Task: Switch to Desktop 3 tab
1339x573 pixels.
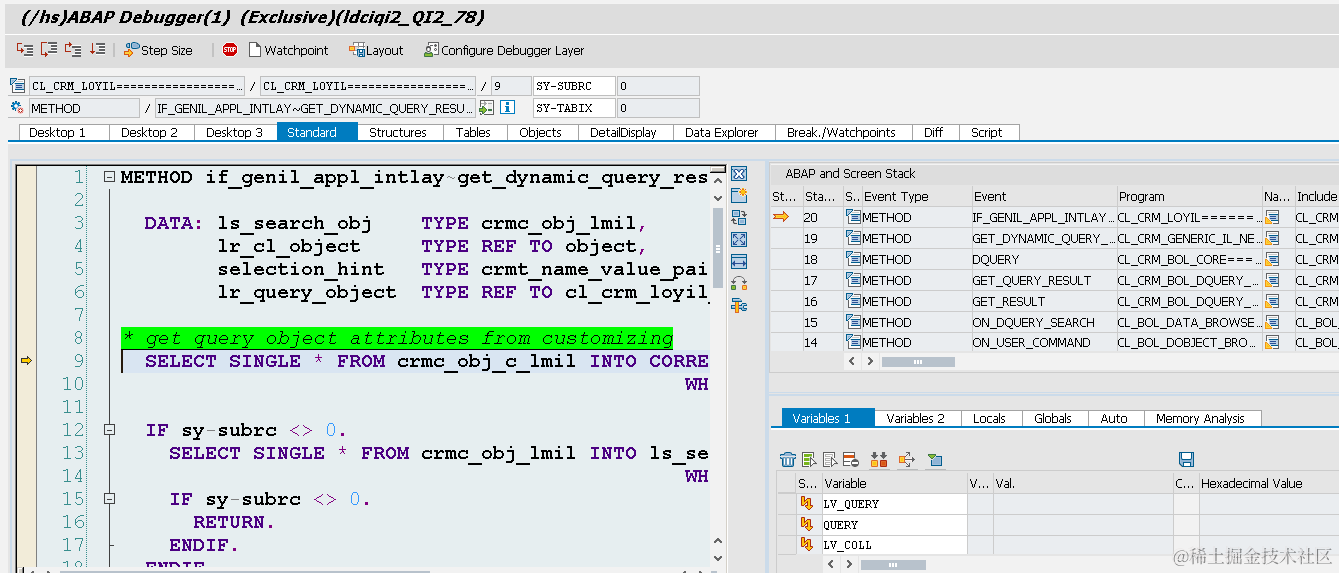Action: click(x=235, y=132)
